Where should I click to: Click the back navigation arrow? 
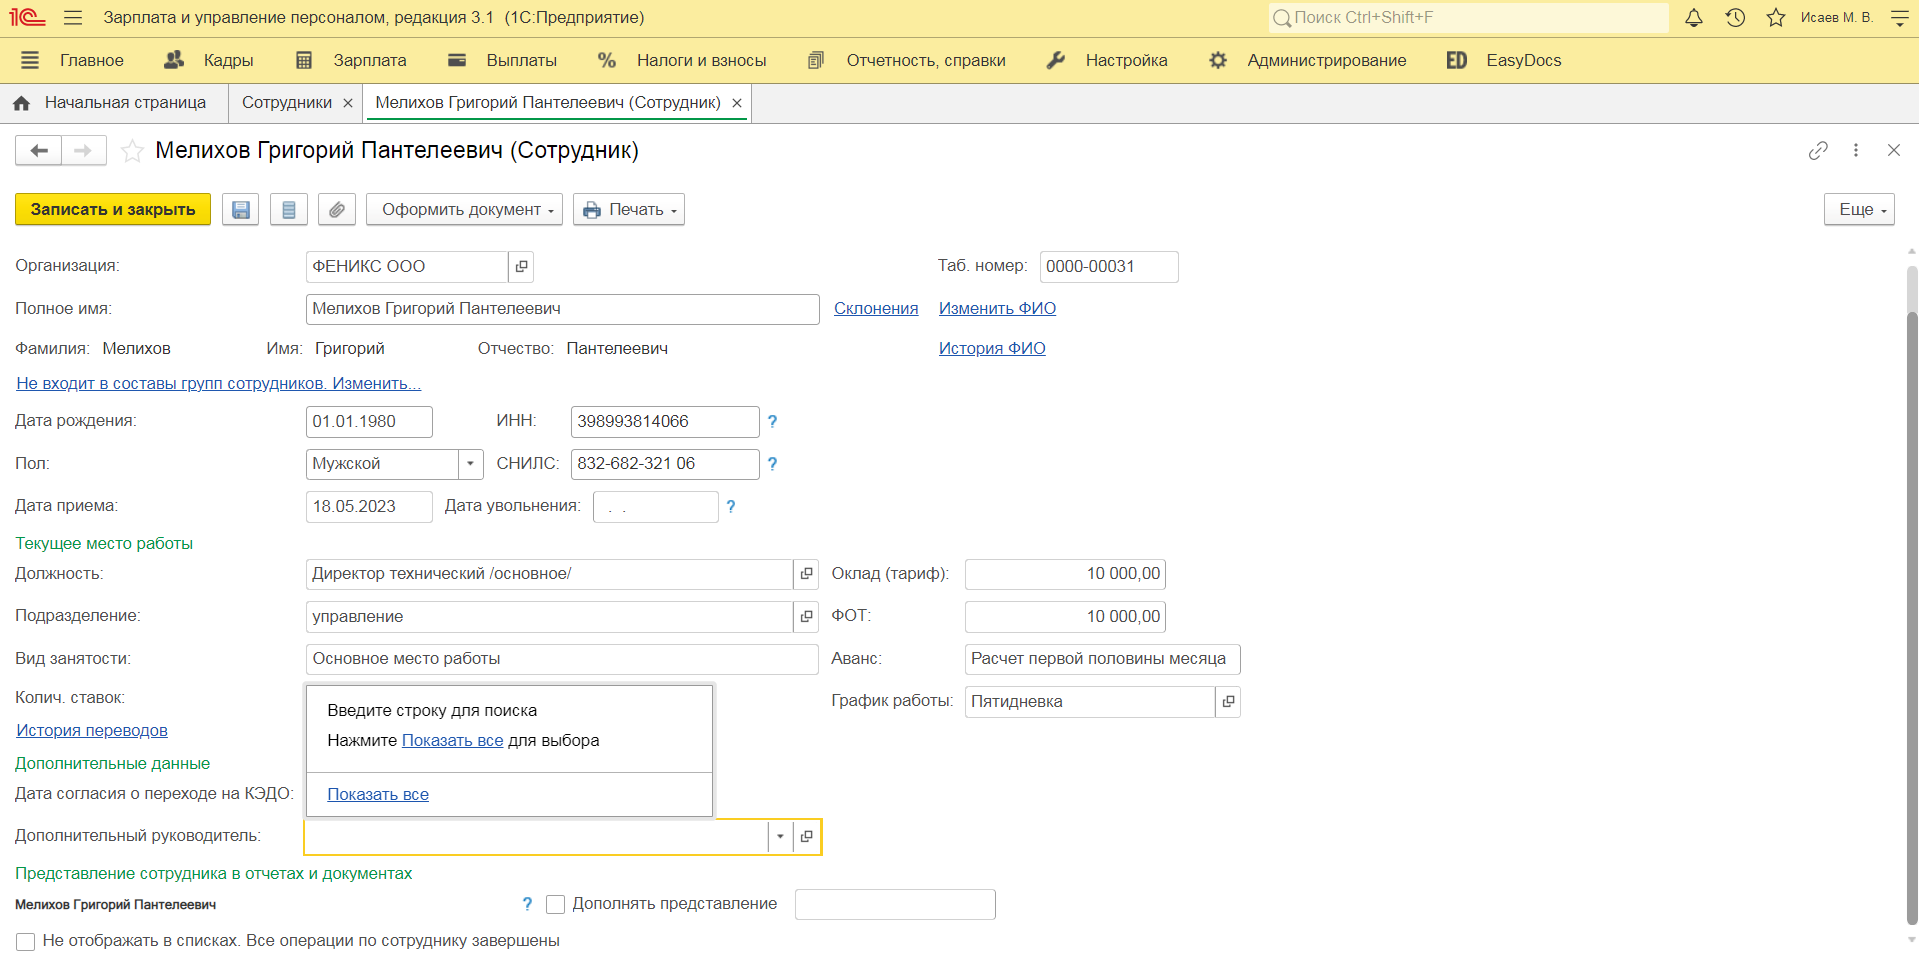pos(39,151)
